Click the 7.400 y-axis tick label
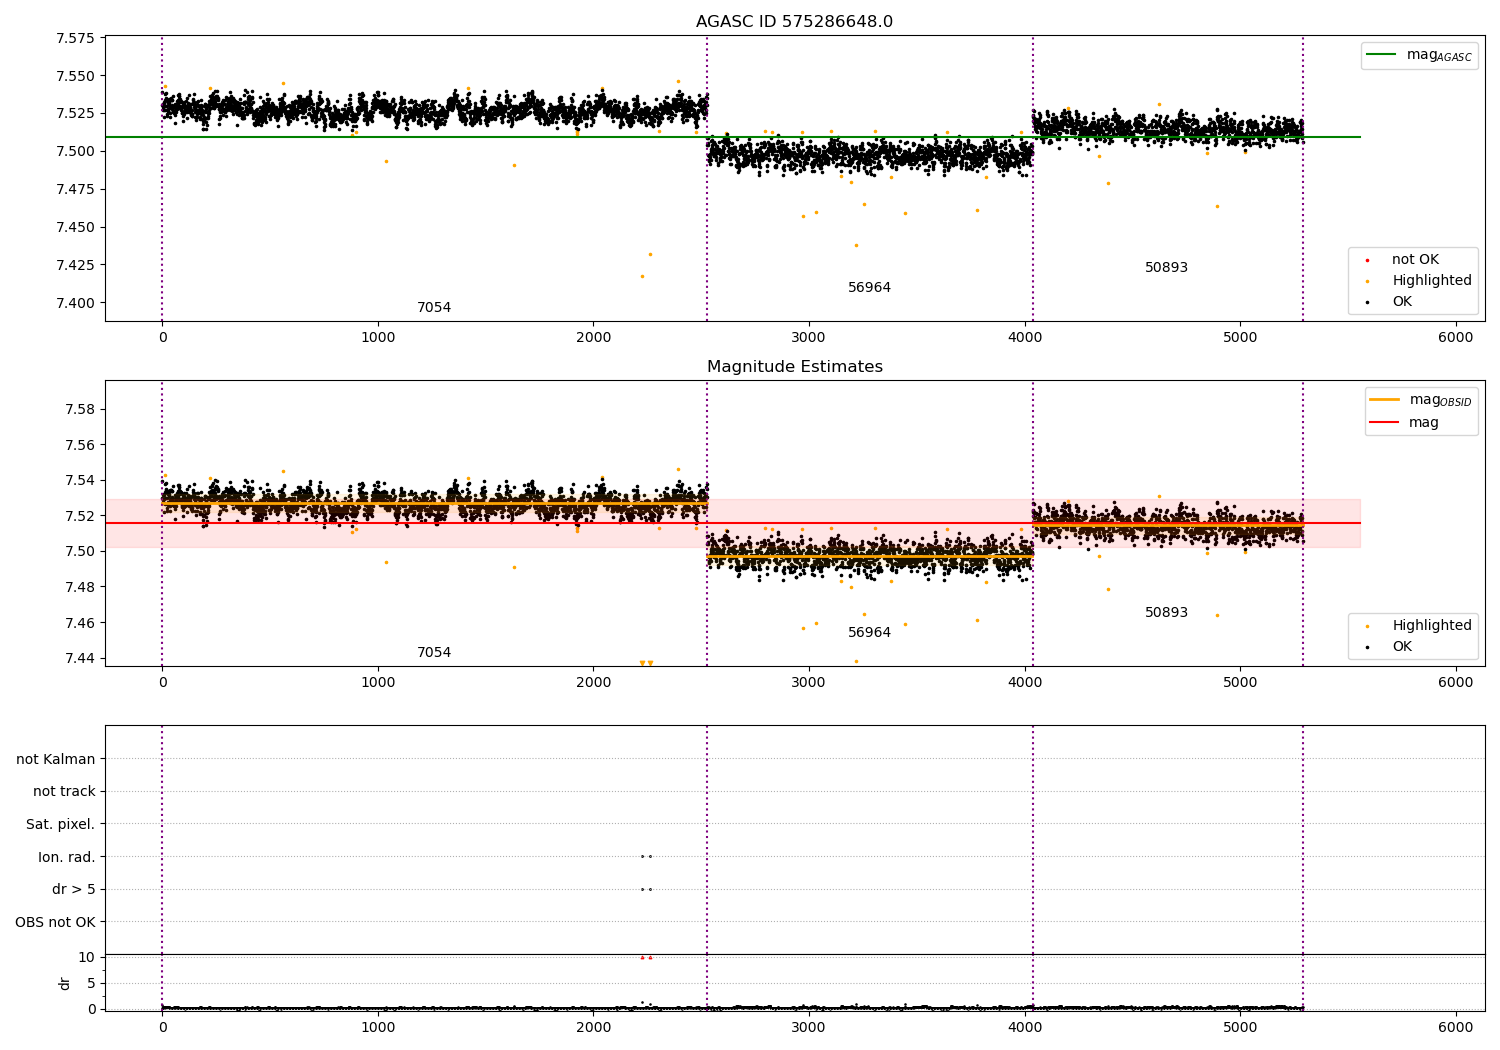This screenshot has height=1050, width=1500. 75,304
